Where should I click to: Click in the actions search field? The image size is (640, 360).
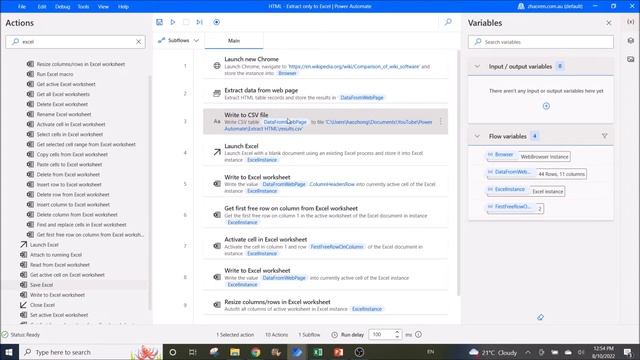click(76, 42)
